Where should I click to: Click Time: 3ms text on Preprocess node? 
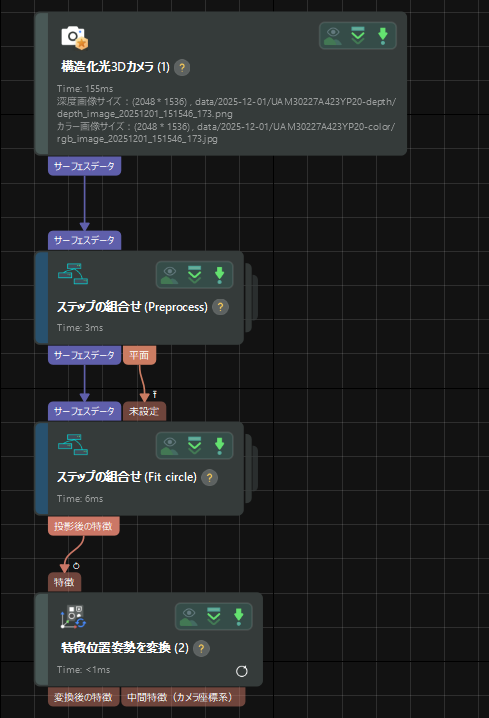pyautogui.click(x=80, y=328)
